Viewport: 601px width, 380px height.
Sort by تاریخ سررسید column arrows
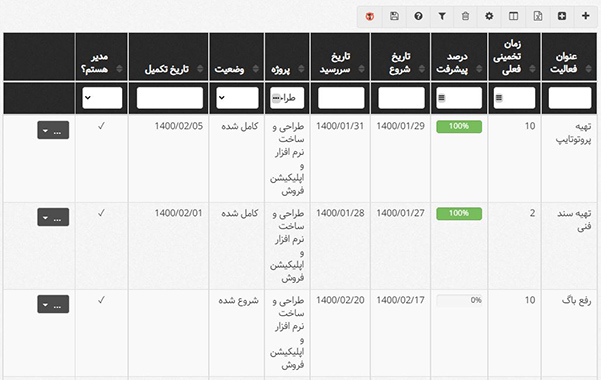(361, 69)
